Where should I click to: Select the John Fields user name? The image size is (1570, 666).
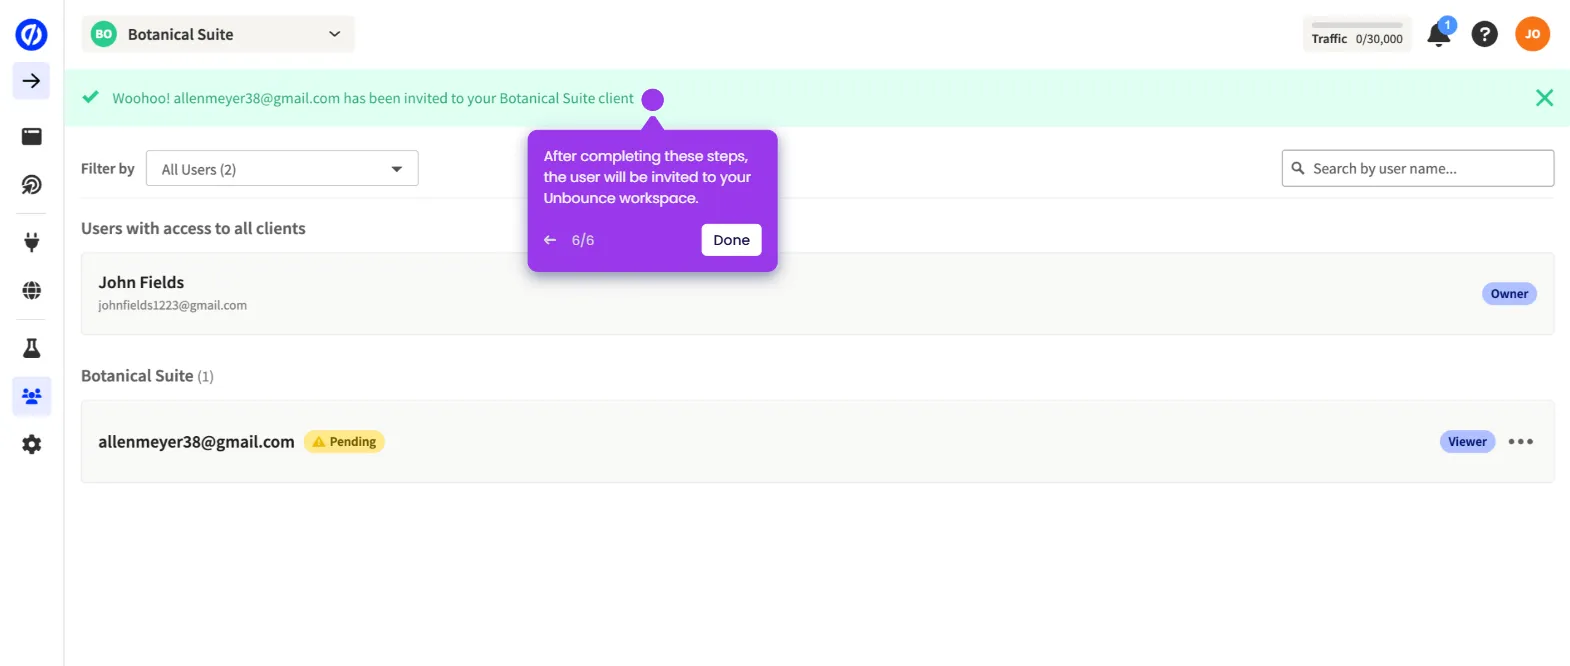tap(141, 283)
